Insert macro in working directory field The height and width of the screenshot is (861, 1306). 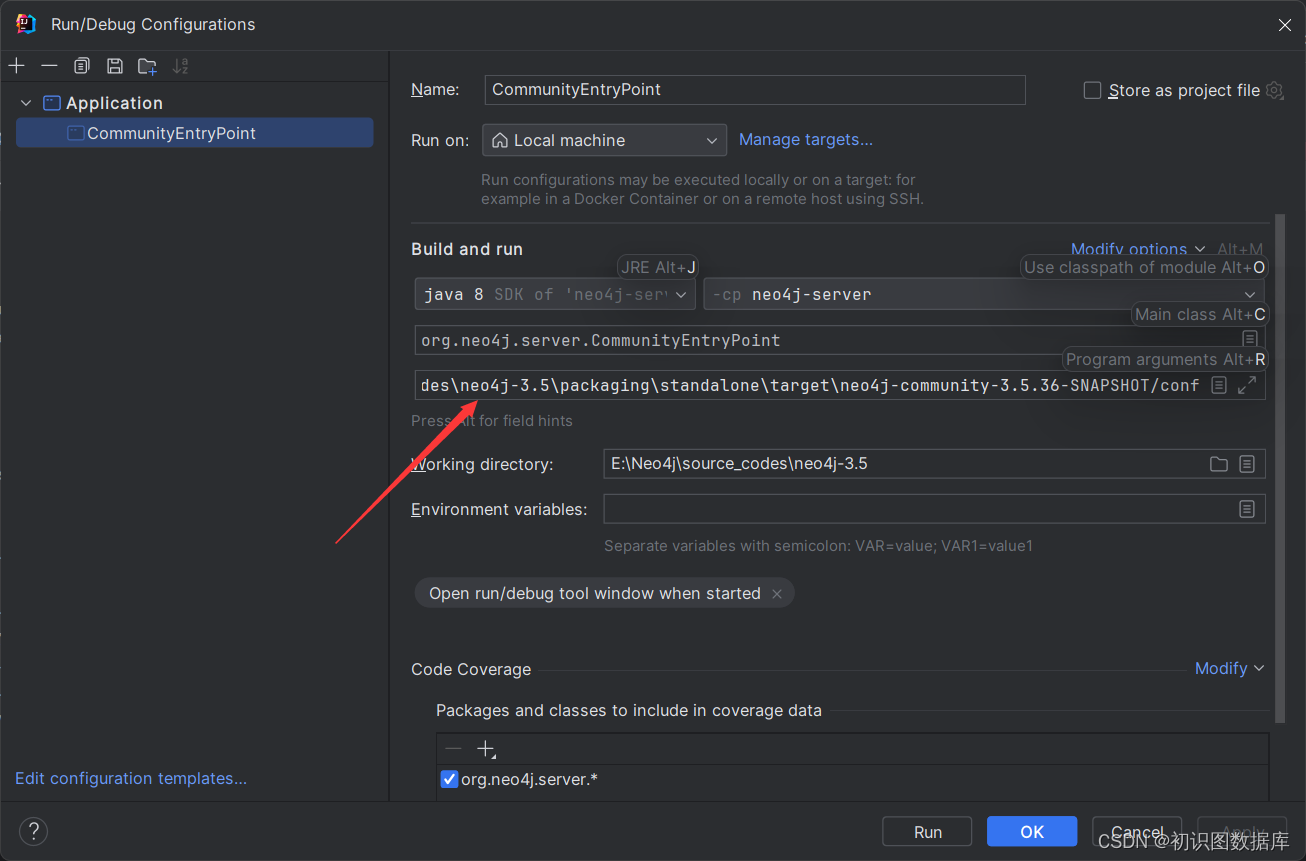1247,464
